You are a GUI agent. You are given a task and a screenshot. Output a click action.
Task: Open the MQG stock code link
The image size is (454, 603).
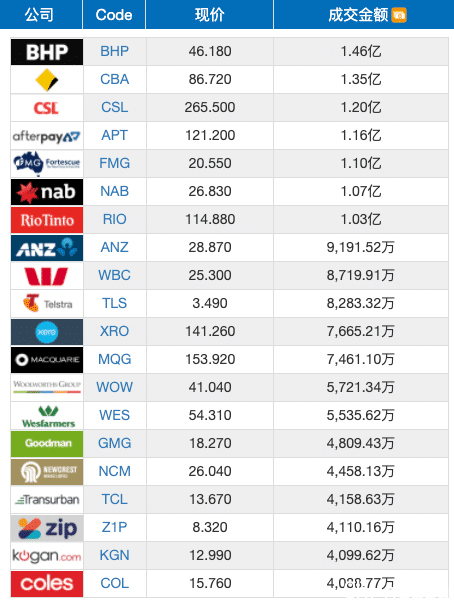[x=115, y=359]
